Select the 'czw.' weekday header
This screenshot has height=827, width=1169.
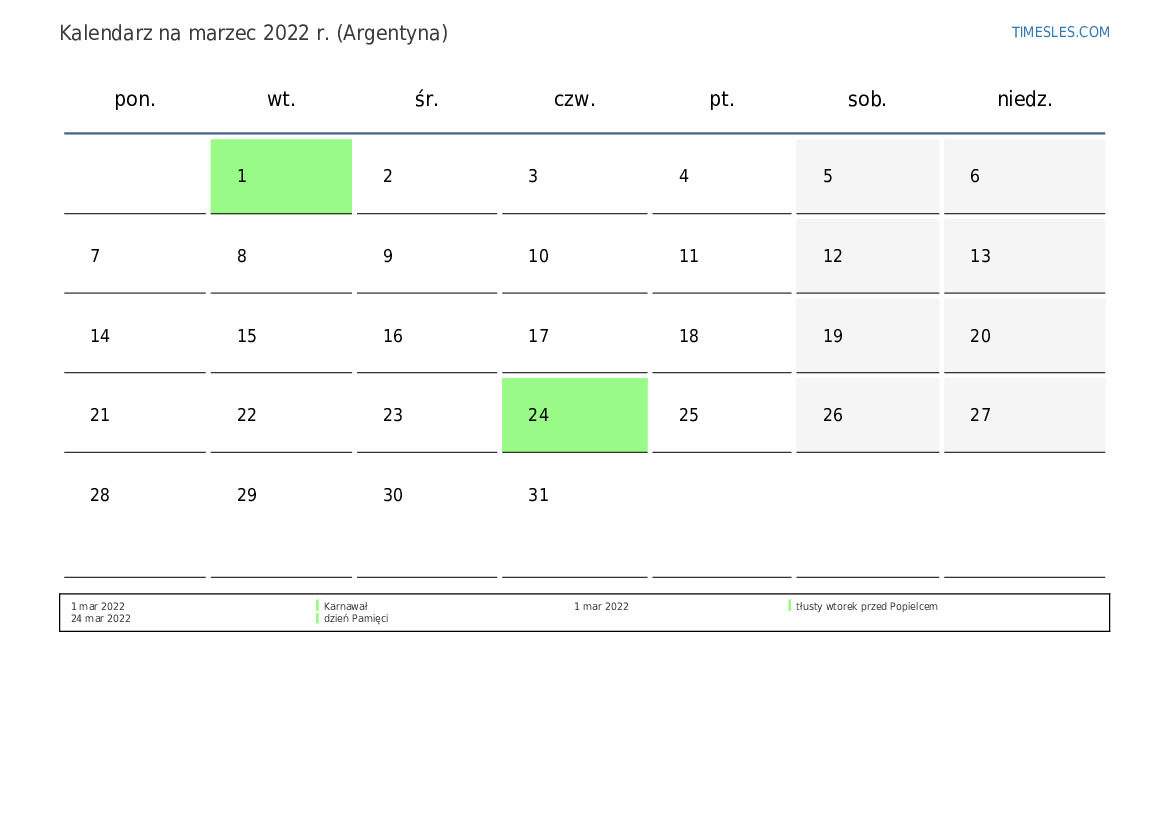pyautogui.click(x=575, y=99)
